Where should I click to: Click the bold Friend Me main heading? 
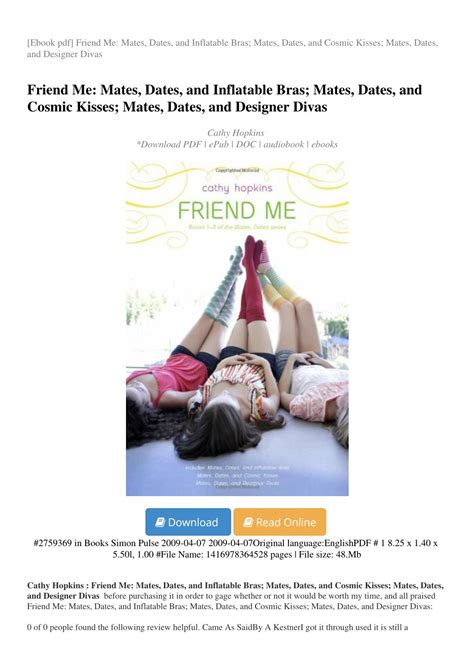point(225,98)
